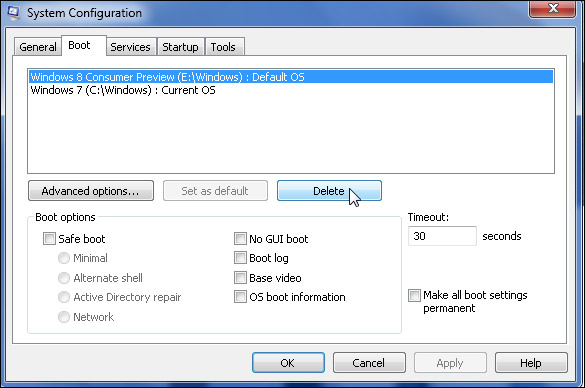Screen dimensions: 585x388
Task: Open the Tools tab
Action: [225, 47]
